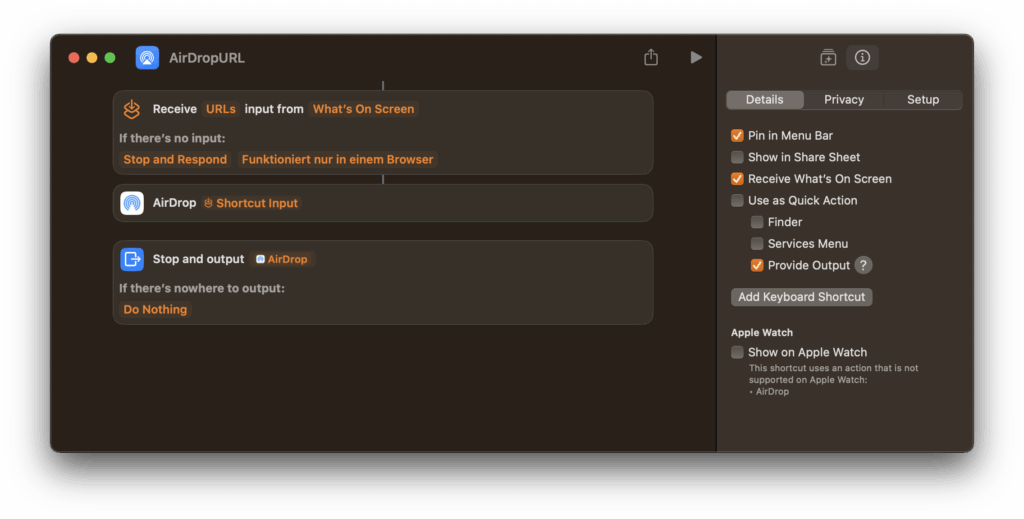The width and height of the screenshot is (1024, 519).
Task: Click the Apple Watch section heading
Action: (761, 332)
